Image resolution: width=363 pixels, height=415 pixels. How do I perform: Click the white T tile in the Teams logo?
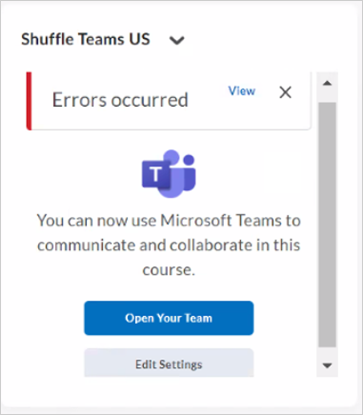coord(156,174)
